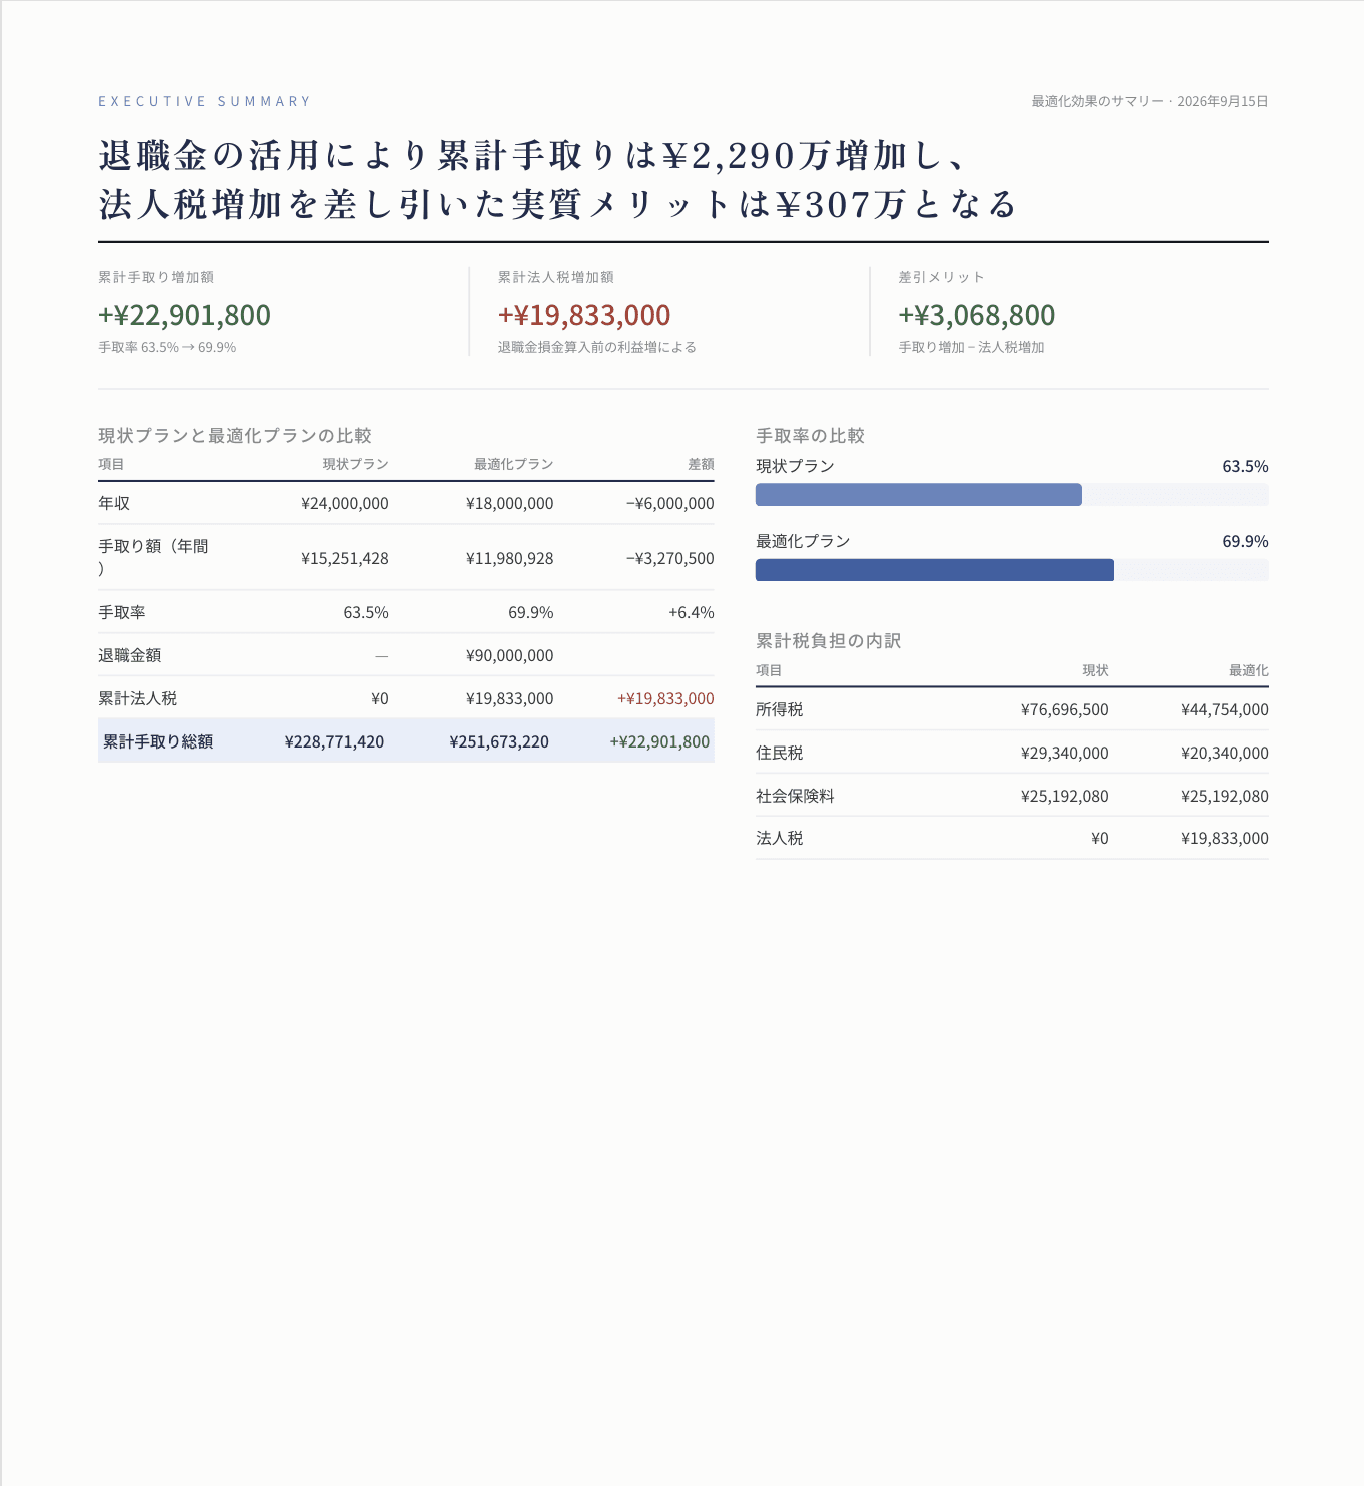Screen dimensions: 1364x1486
Task: Click the ¥15,251,428 take-home cell
Action: click(x=345, y=558)
